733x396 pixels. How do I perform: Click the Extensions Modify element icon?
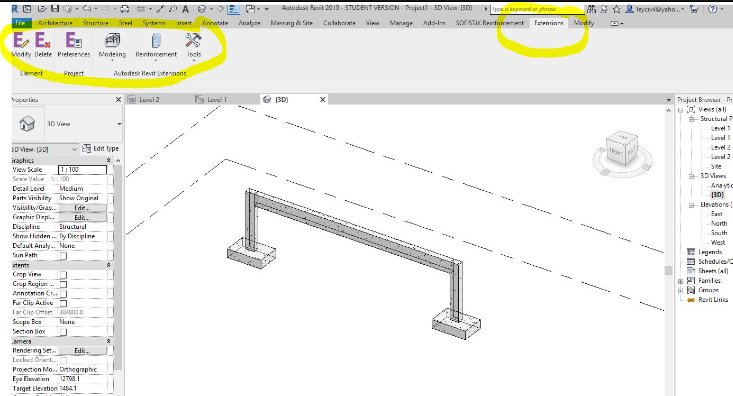click(x=21, y=41)
